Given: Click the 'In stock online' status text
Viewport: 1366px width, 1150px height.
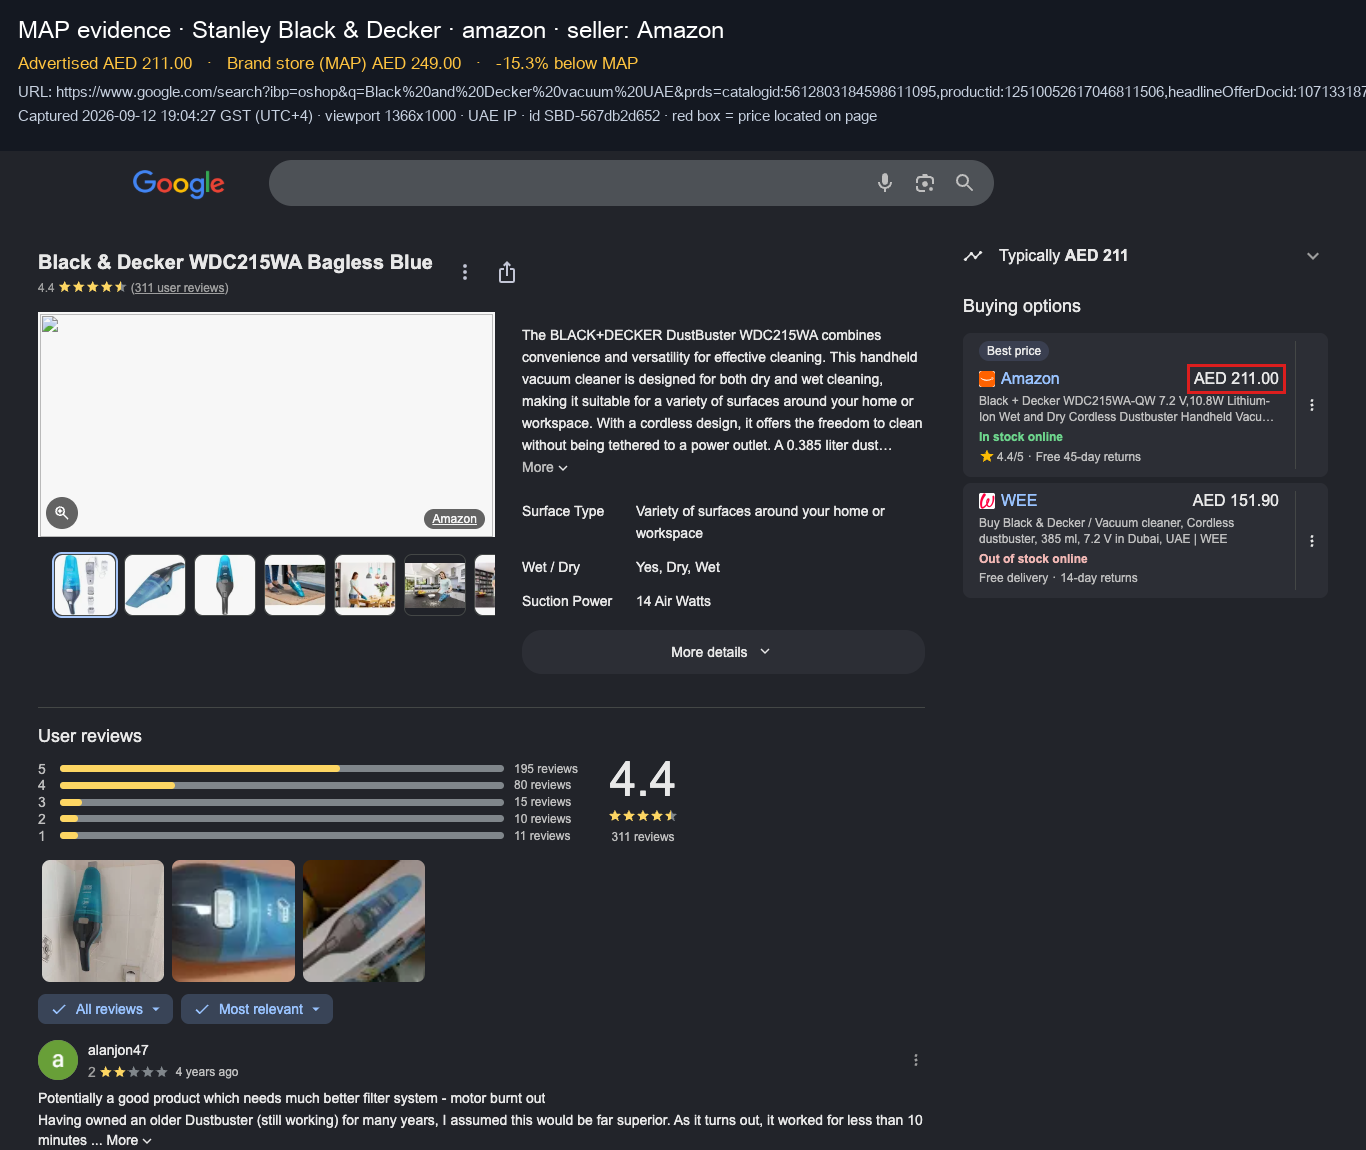Looking at the screenshot, I should pos(1021,437).
